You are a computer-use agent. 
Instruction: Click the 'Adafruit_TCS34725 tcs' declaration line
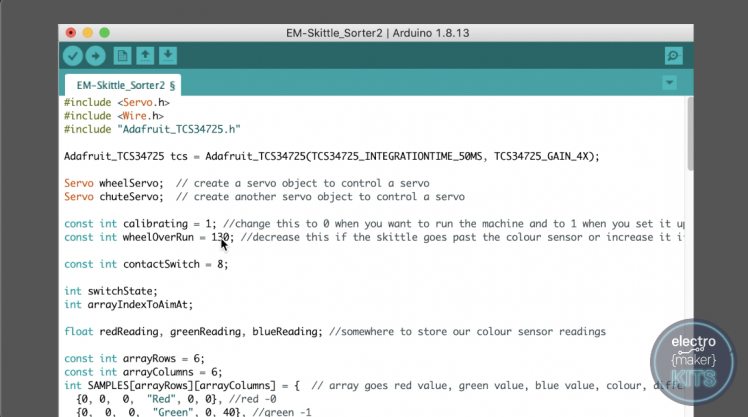pos(332,156)
